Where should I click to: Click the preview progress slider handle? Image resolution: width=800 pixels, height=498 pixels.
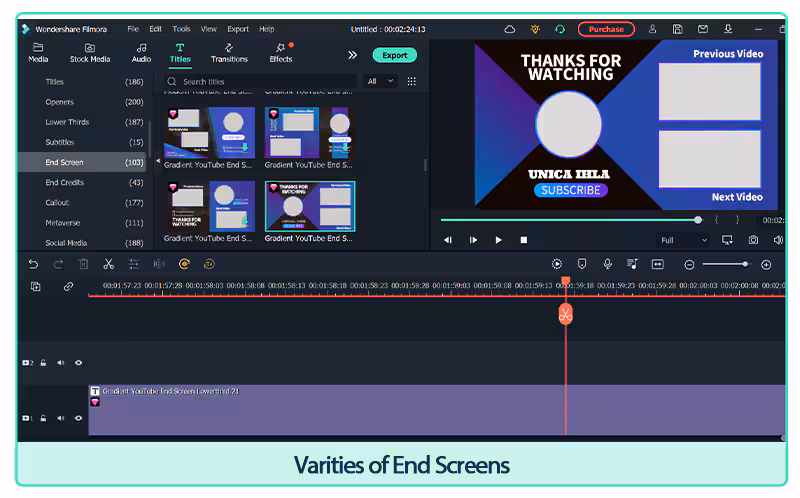pyautogui.click(x=698, y=220)
